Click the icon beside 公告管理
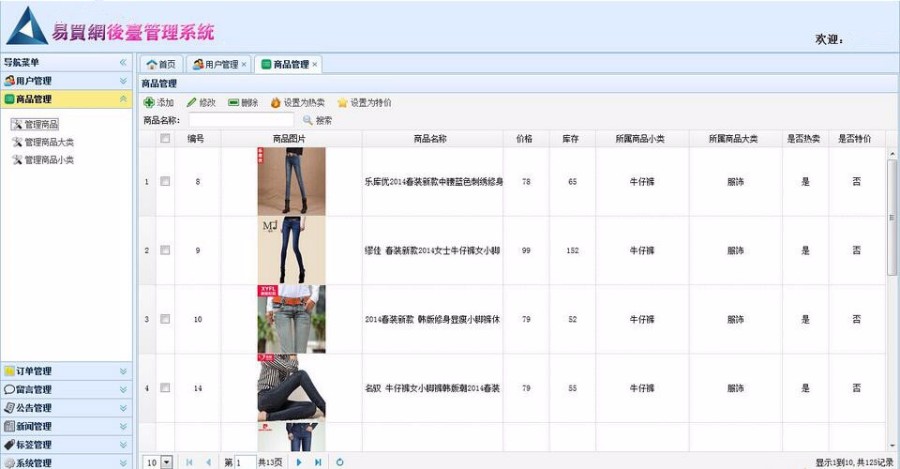 (x=9, y=408)
